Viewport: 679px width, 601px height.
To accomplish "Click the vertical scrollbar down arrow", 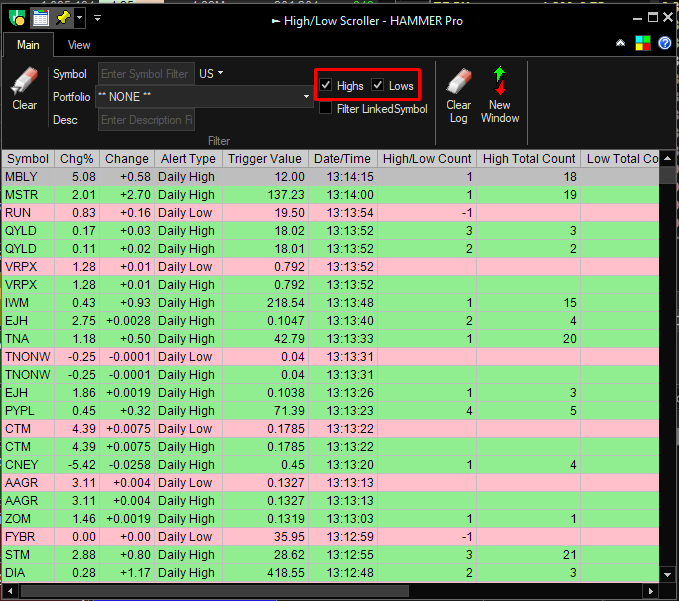I will (668, 575).
